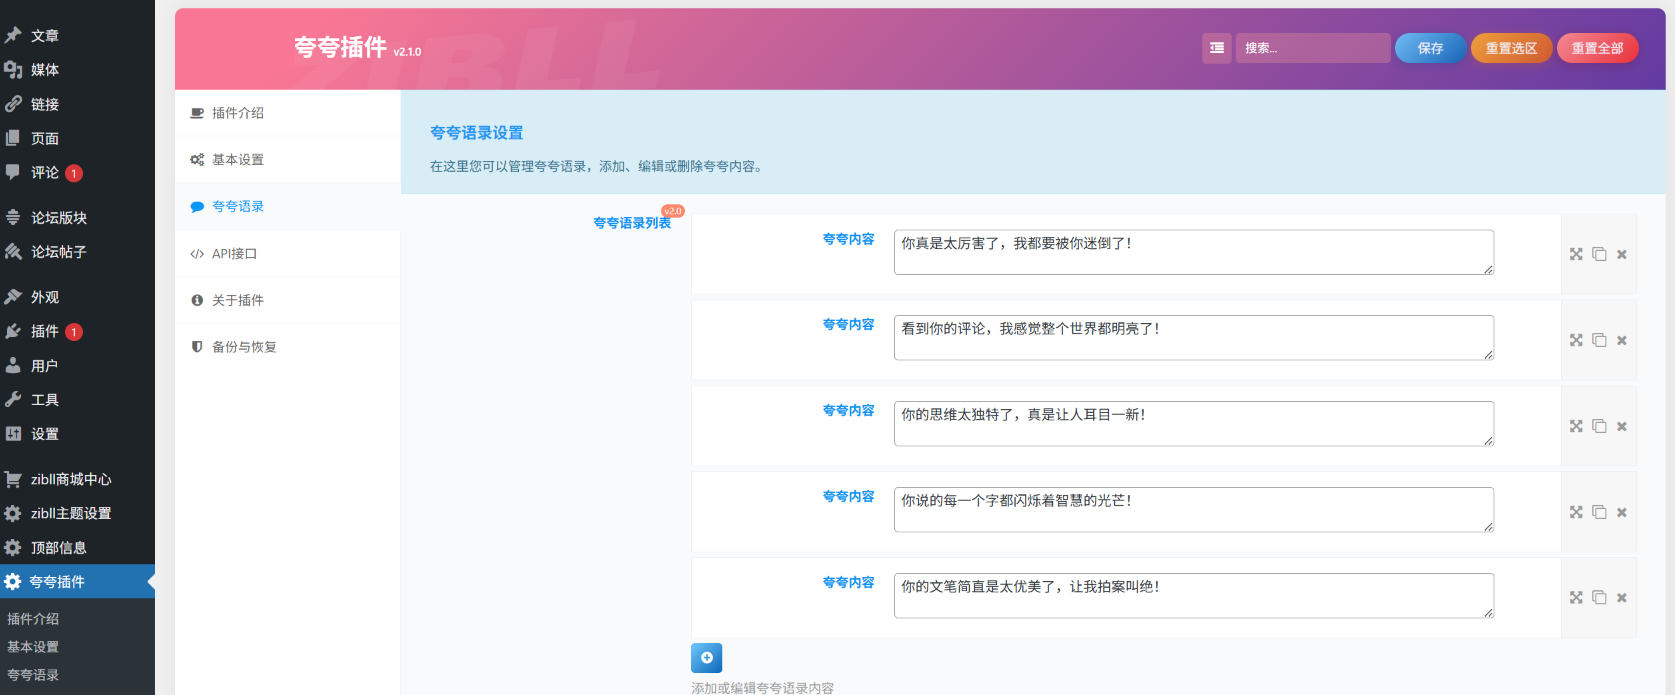The width and height of the screenshot is (1675, 695).
Task: Switch to the 基本设置 tab
Action: (238, 160)
